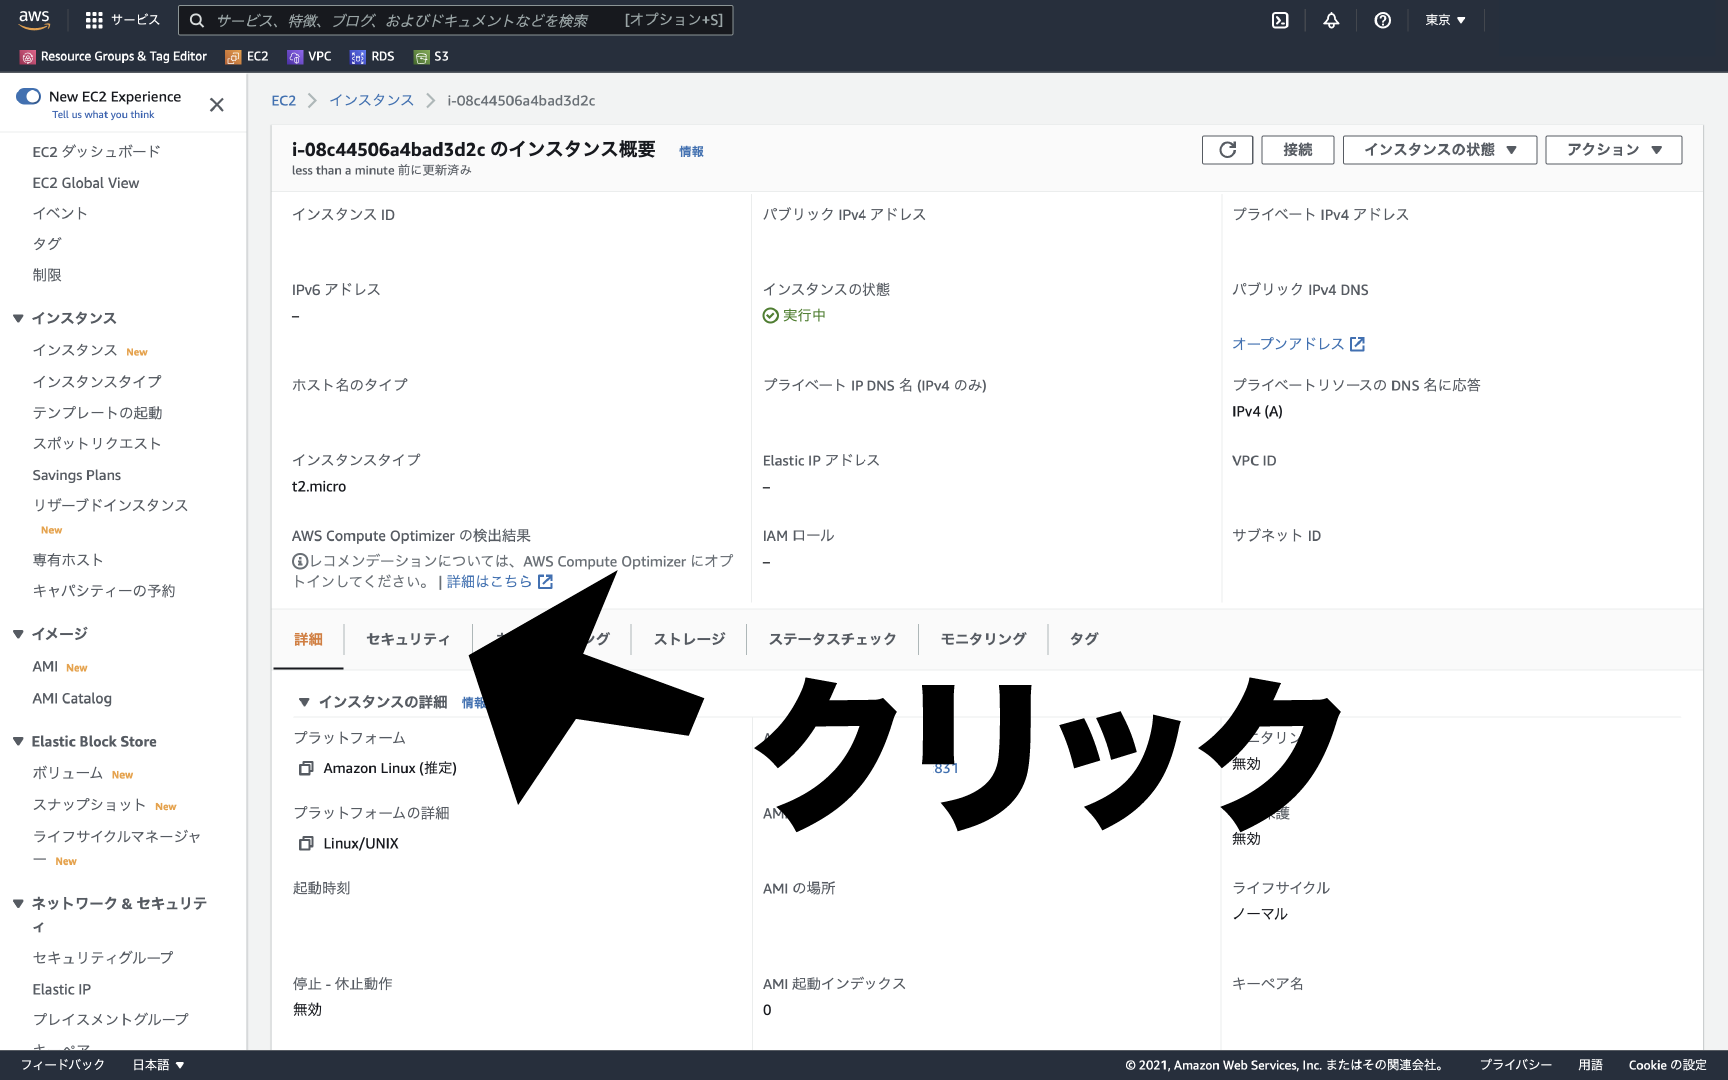Image resolution: width=1728 pixels, height=1080 pixels.
Task: Open 制限 in the sidebar
Action: [47, 275]
